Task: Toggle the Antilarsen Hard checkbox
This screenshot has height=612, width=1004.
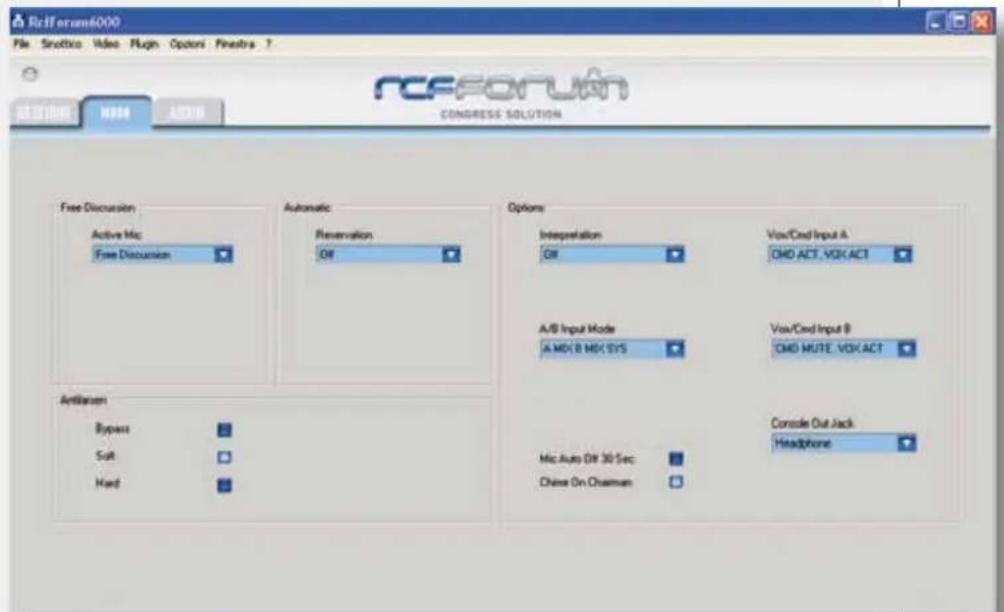Action: (x=224, y=485)
